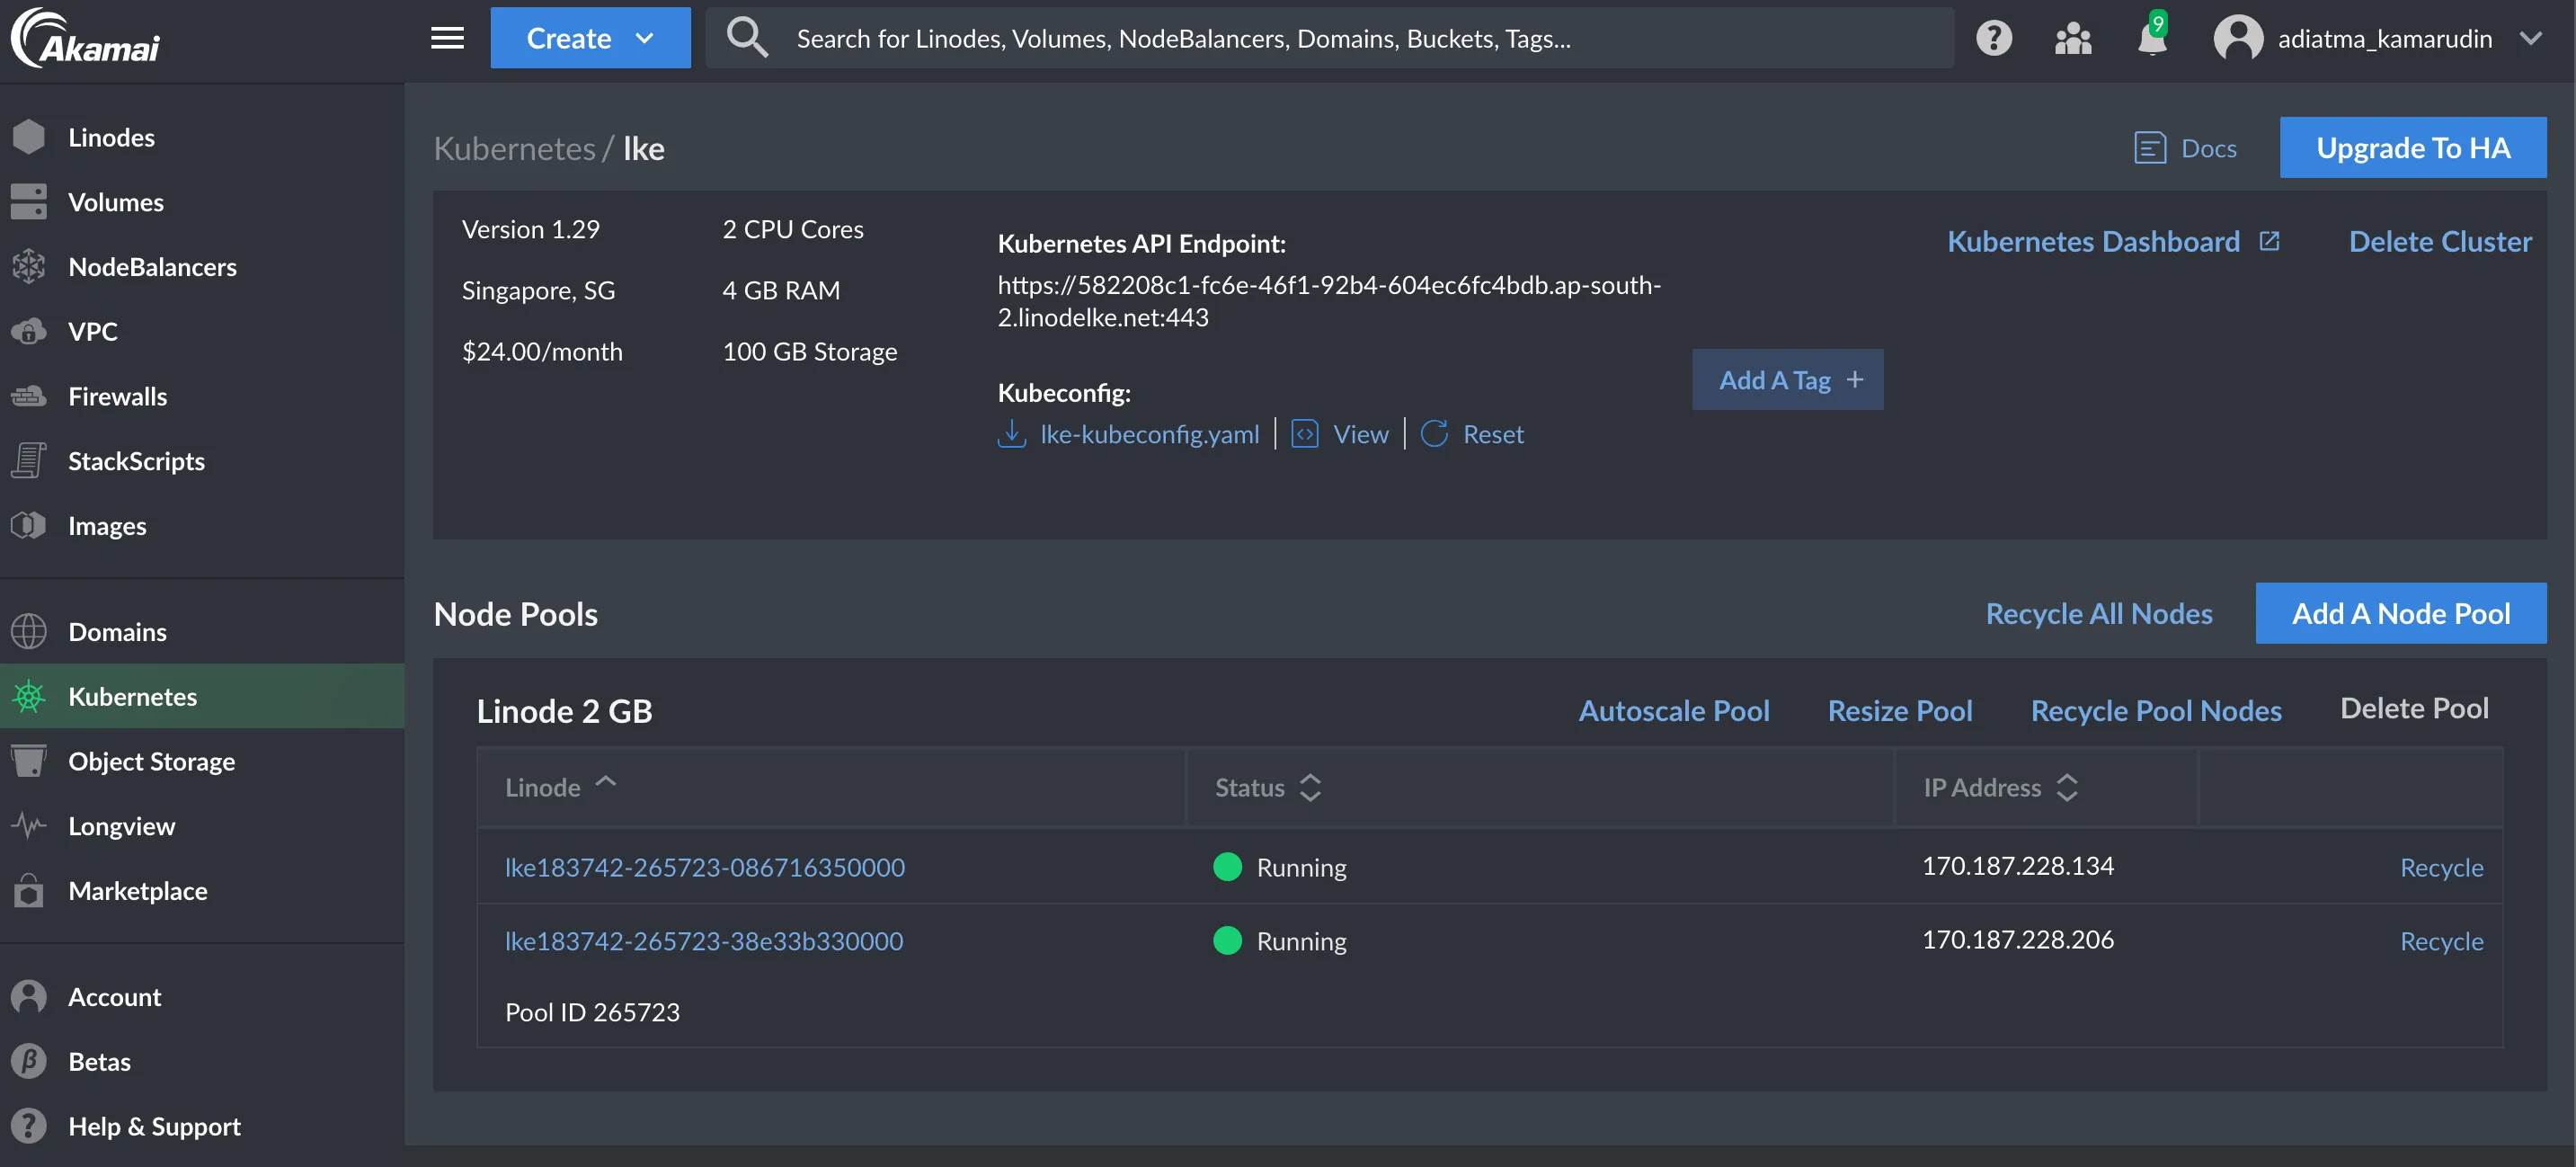Click the lke-kubeconfig.yaml download link

1149,434
